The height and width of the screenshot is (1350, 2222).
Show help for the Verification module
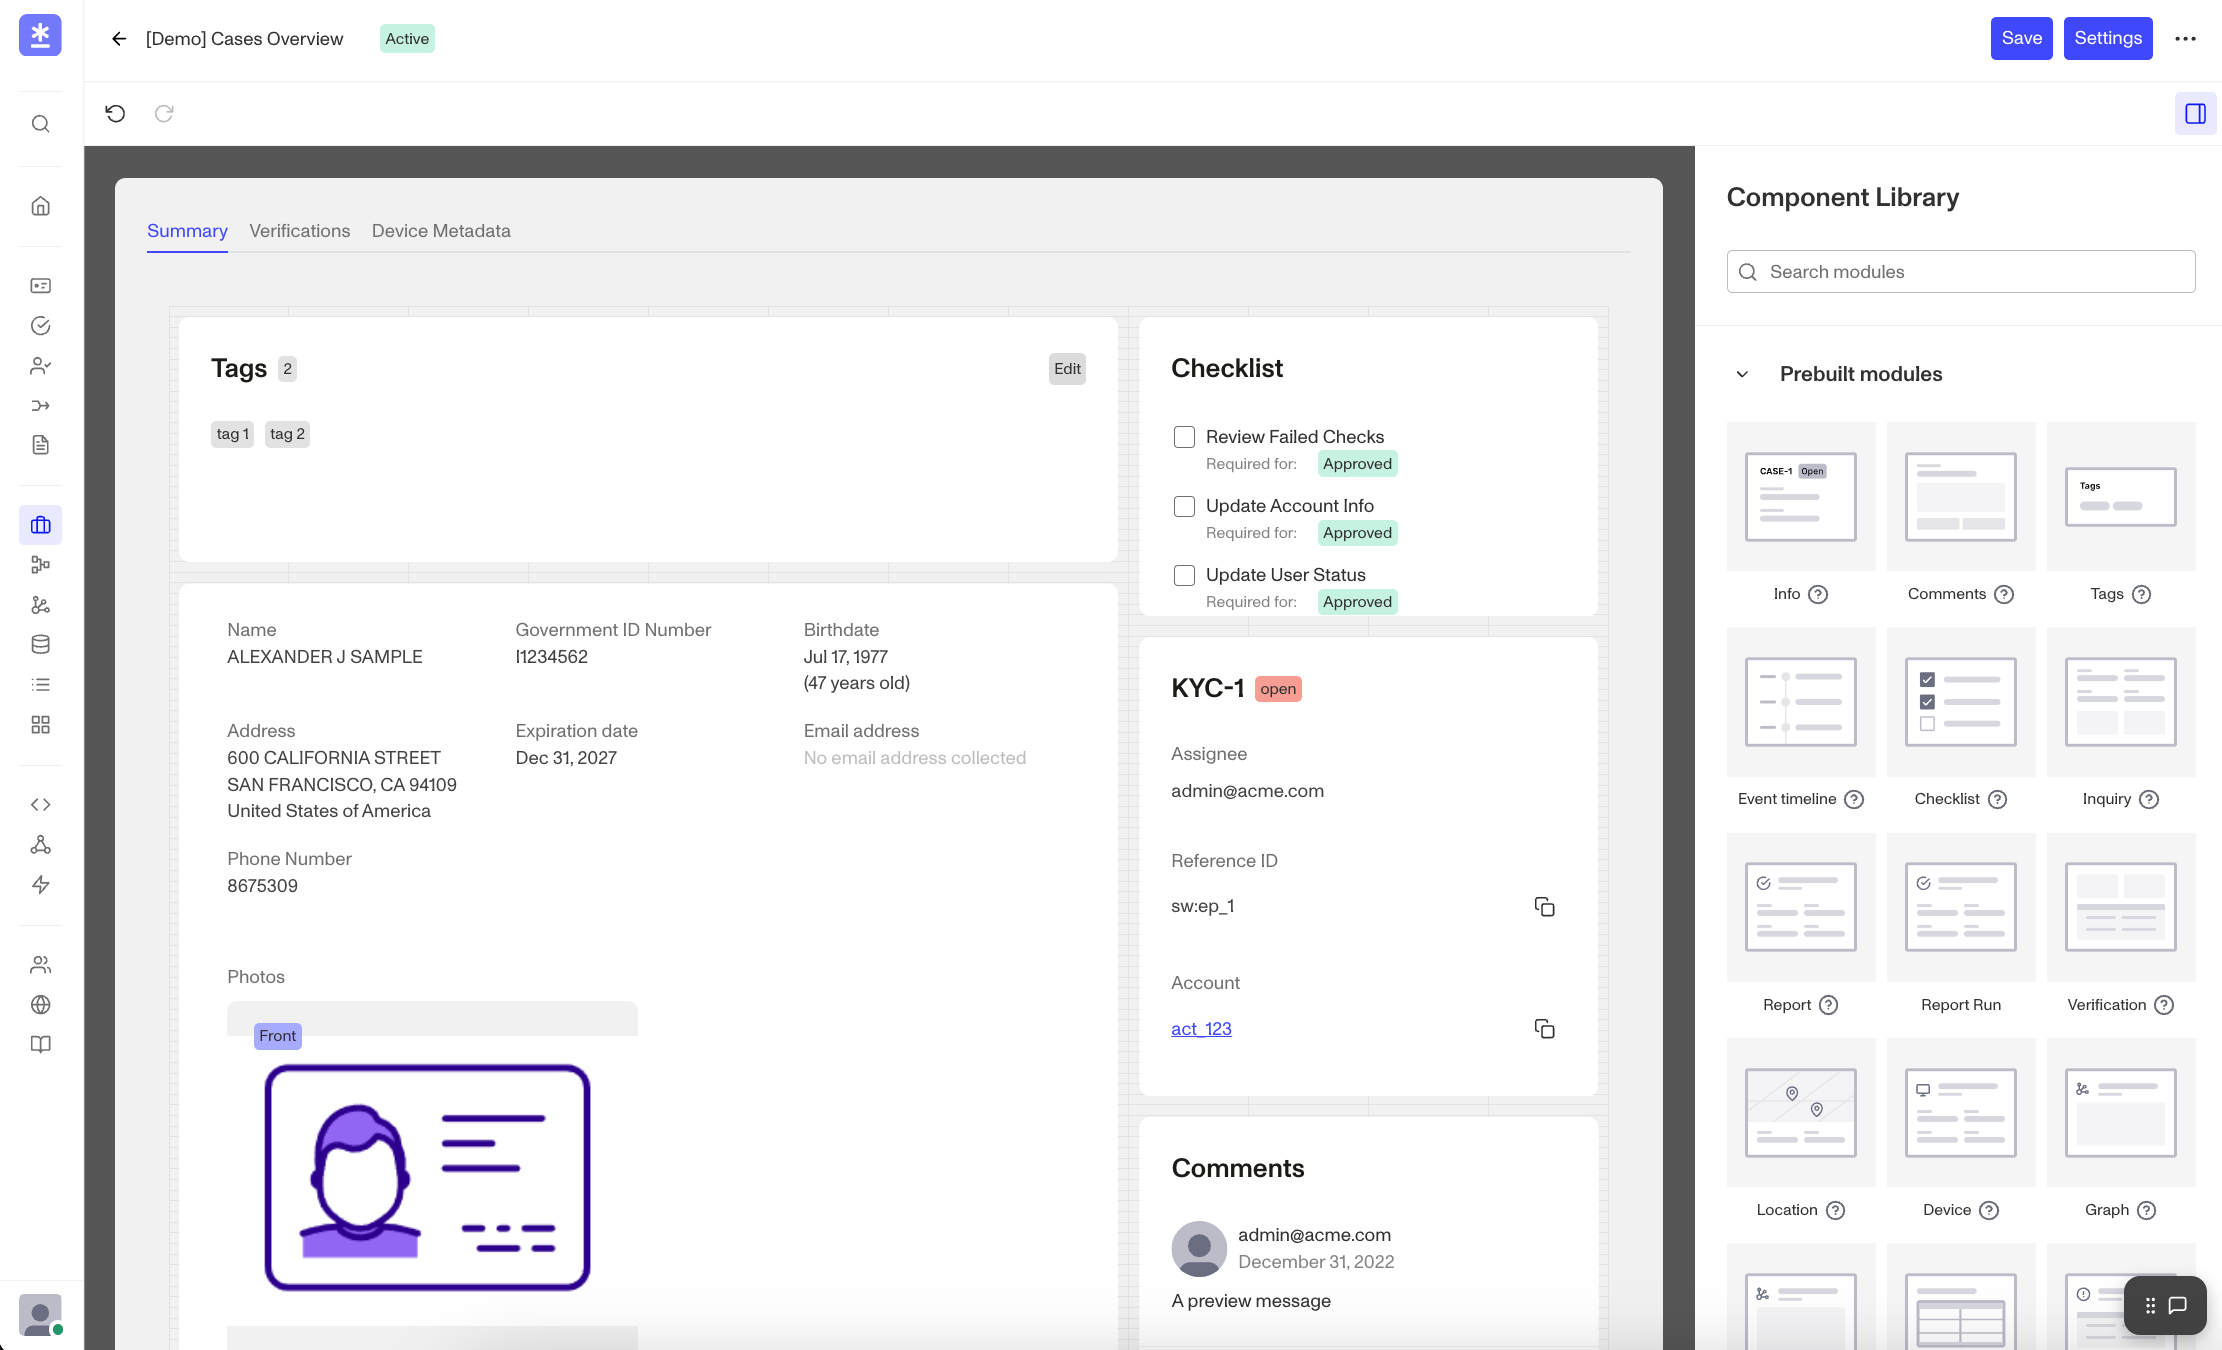click(2164, 1006)
